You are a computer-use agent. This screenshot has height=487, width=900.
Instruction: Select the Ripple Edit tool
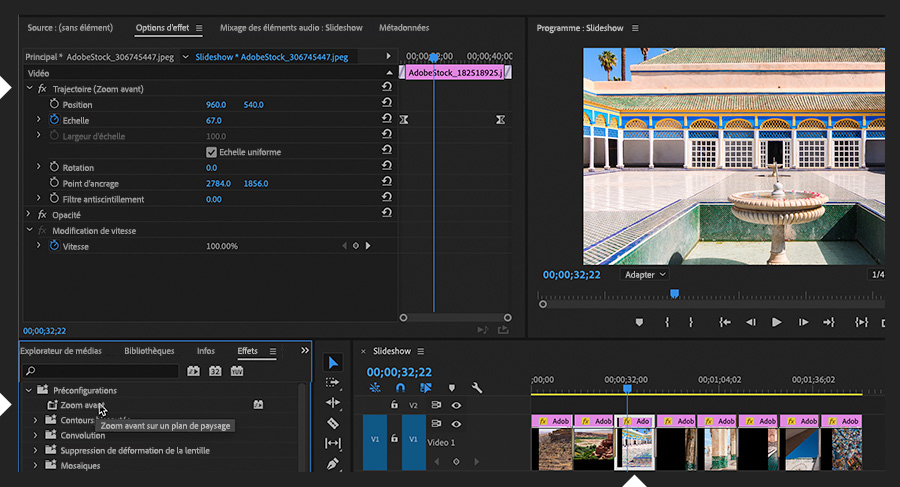[x=333, y=402]
